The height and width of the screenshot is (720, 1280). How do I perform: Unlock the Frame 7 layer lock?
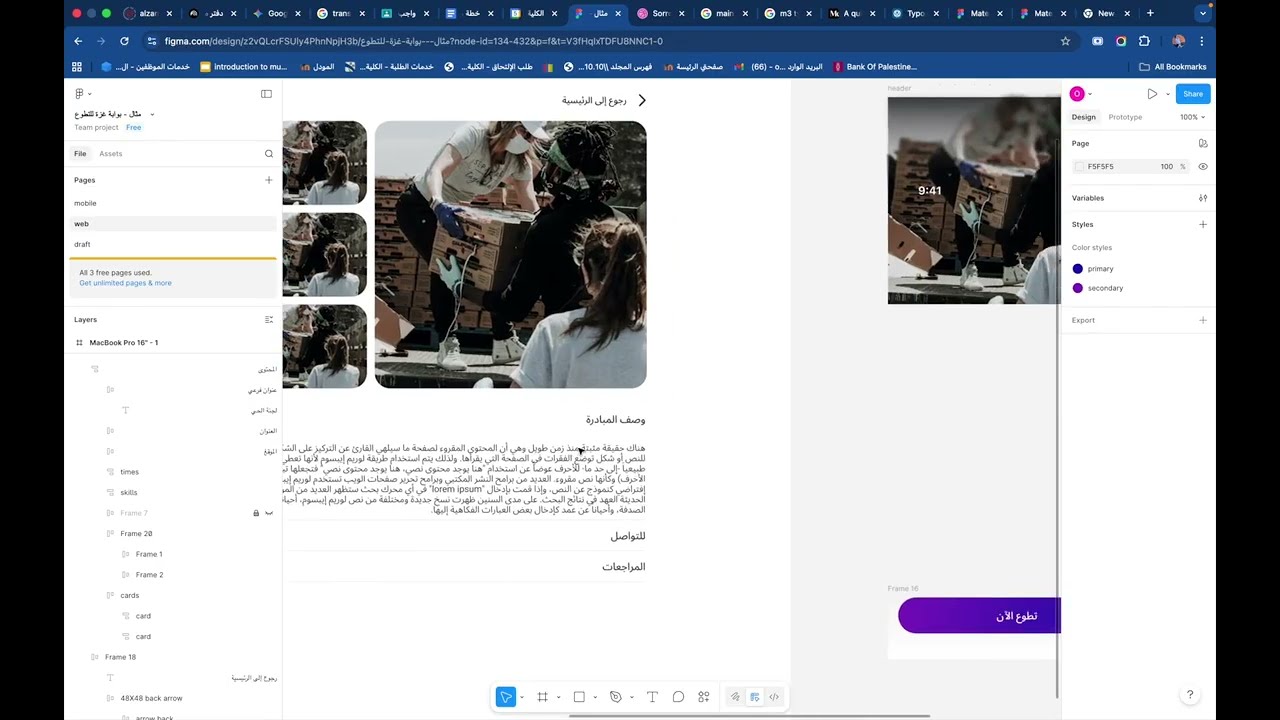256,513
